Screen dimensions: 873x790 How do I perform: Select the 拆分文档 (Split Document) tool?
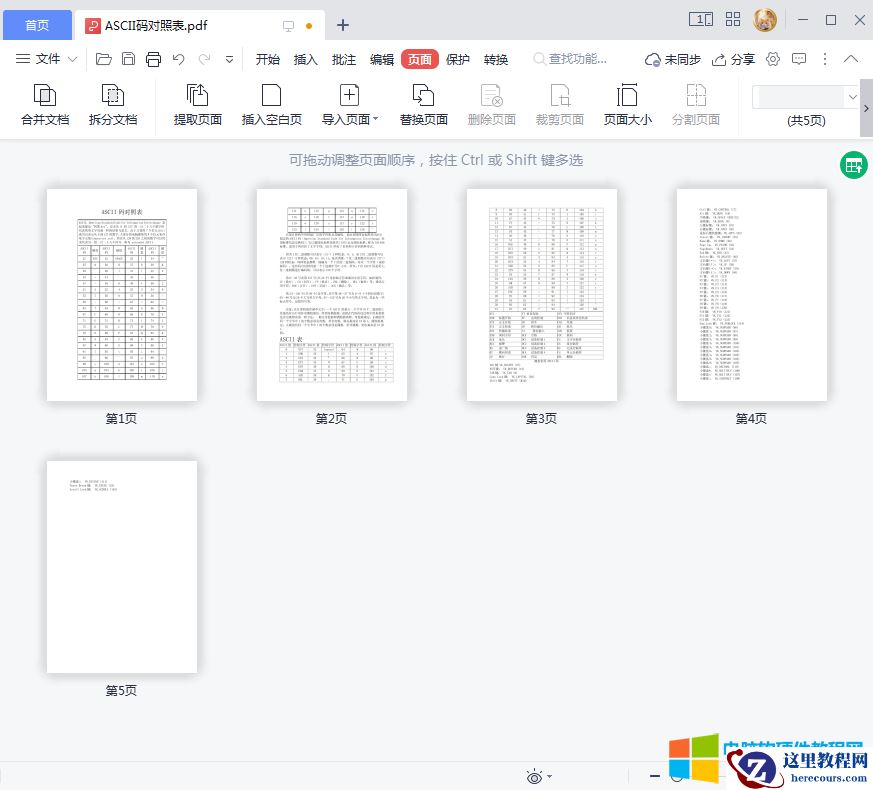112,105
